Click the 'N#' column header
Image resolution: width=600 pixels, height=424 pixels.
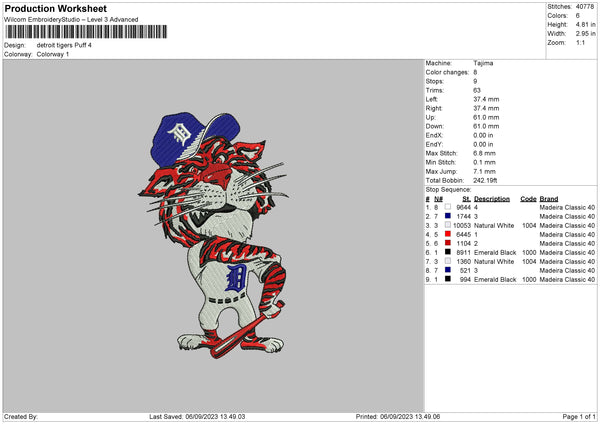tap(438, 199)
